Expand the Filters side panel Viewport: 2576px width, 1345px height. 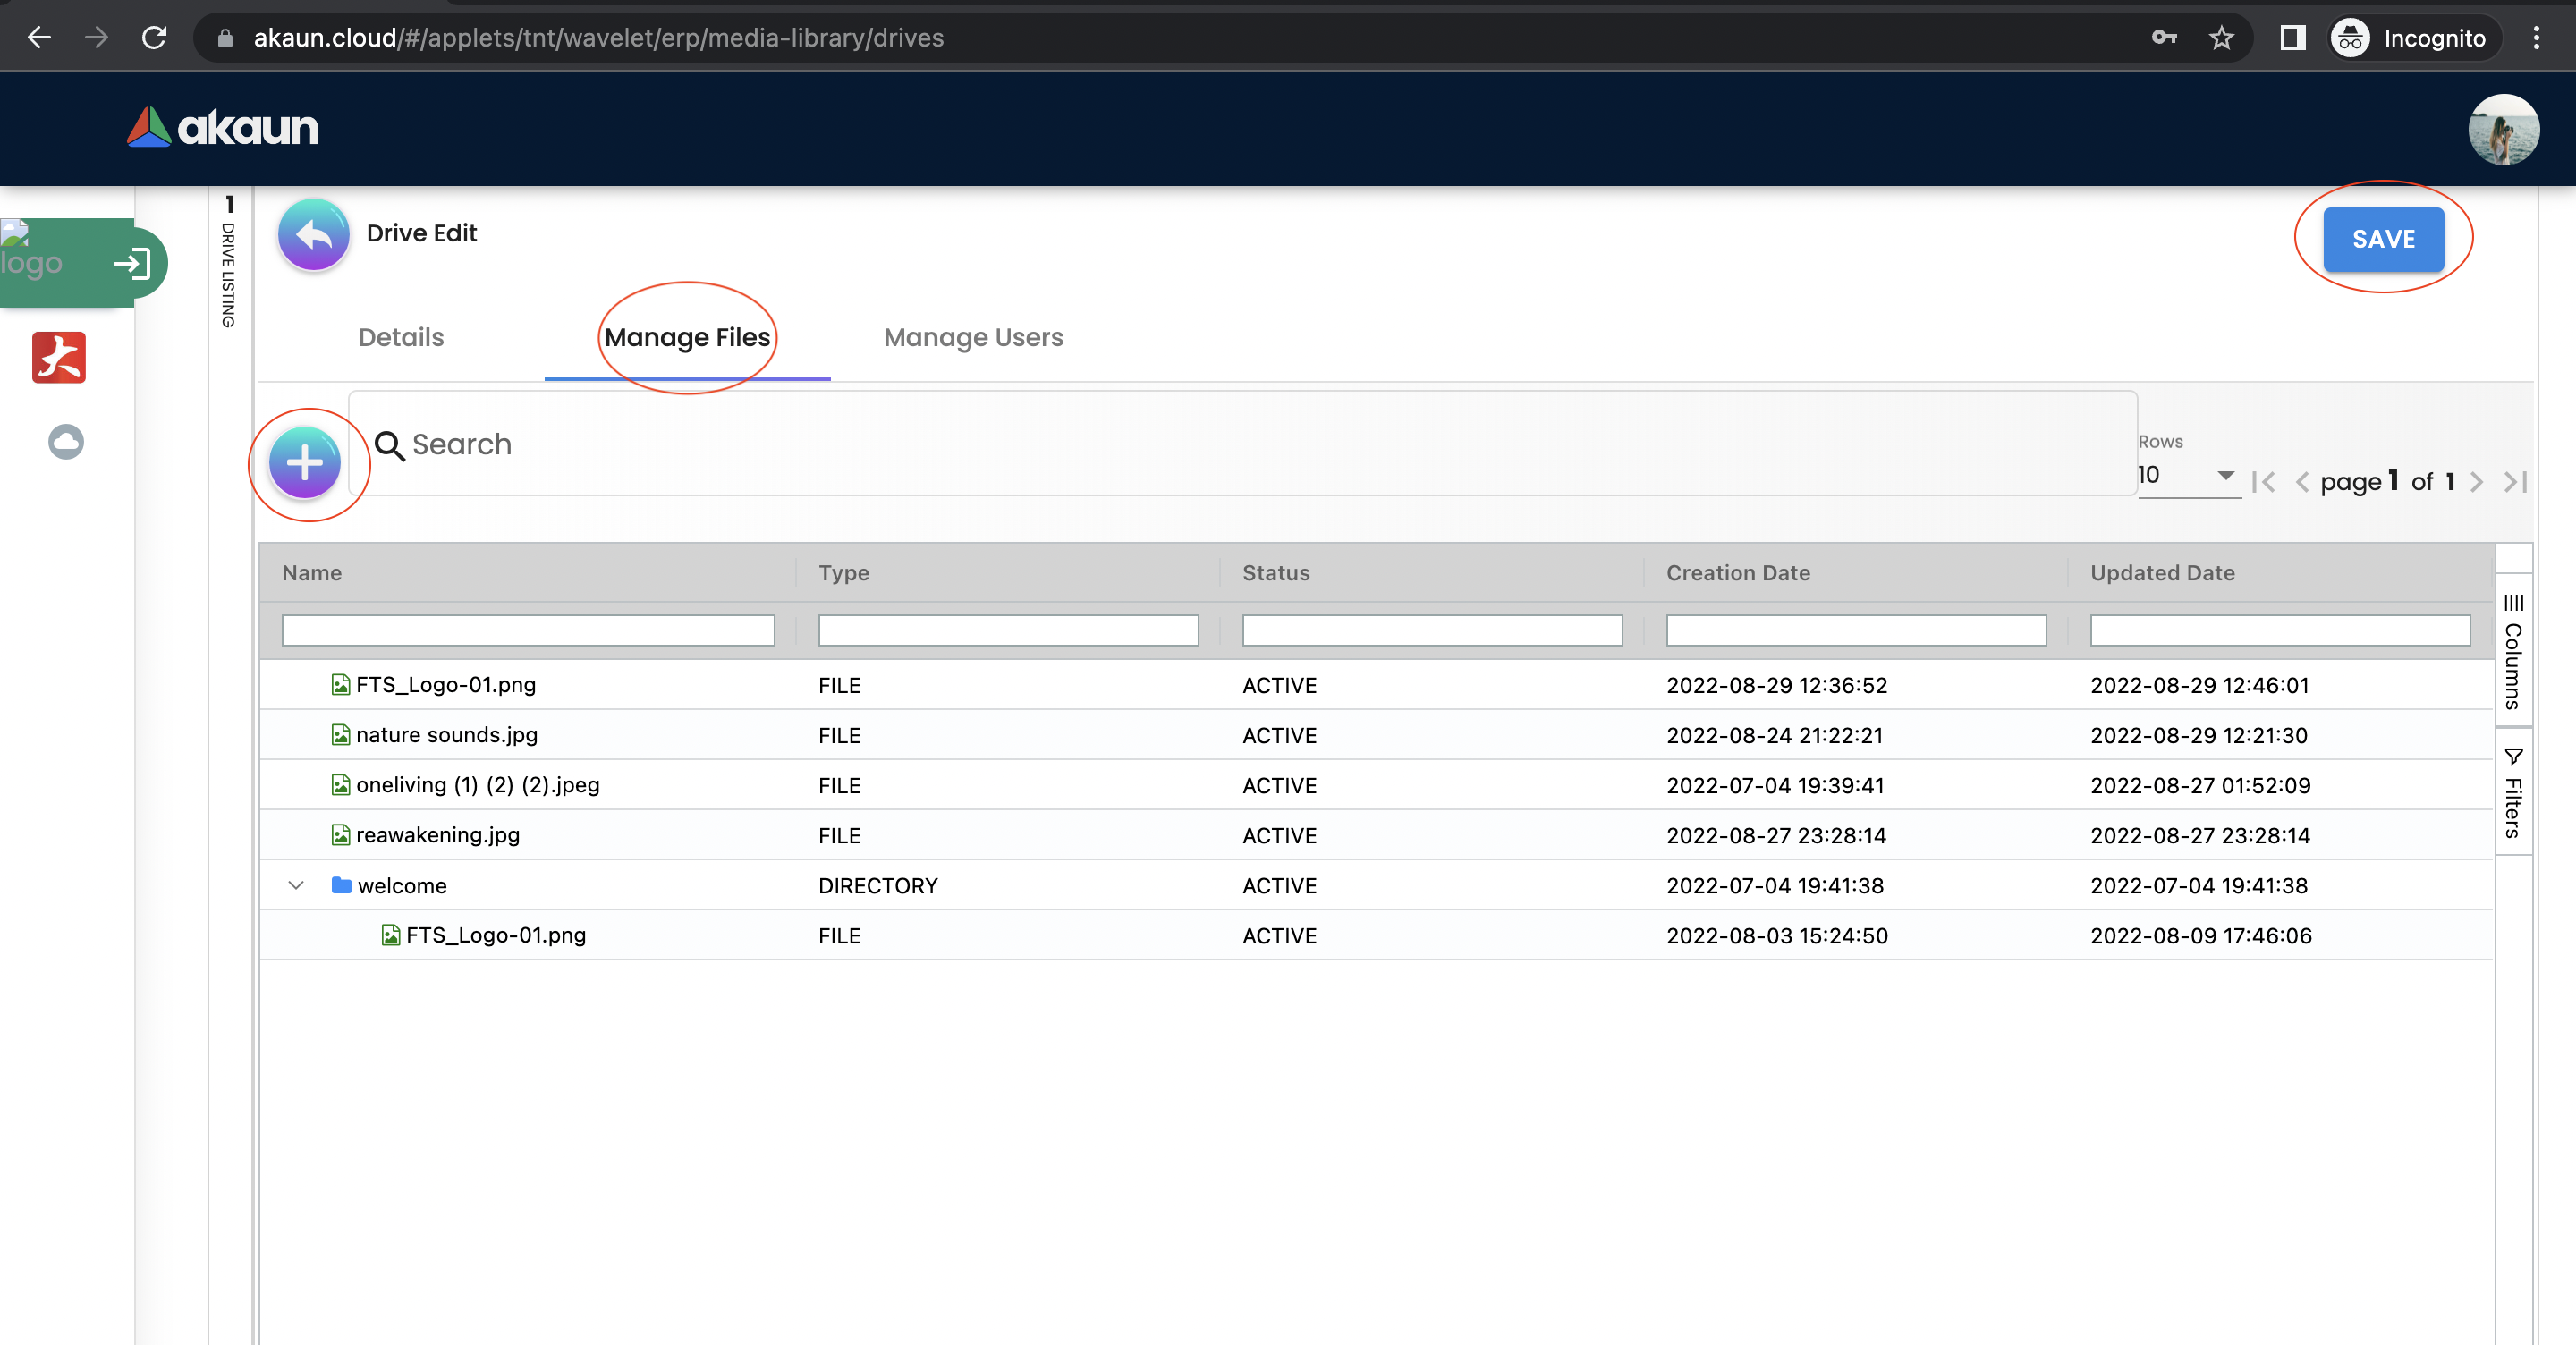(x=2513, y=792)
